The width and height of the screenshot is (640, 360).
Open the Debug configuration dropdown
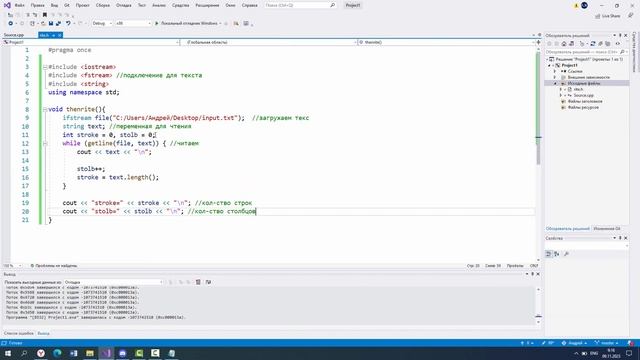pos(102,23)
